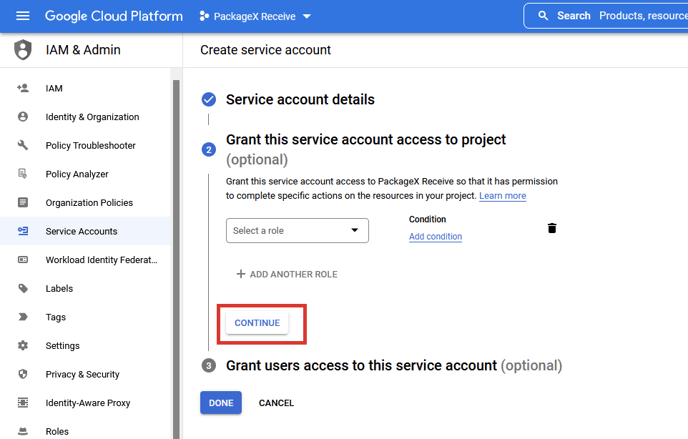
Task: Open the Service Accounts page in the sidebar
Action: pyautogui.click(x=81, y=232)
